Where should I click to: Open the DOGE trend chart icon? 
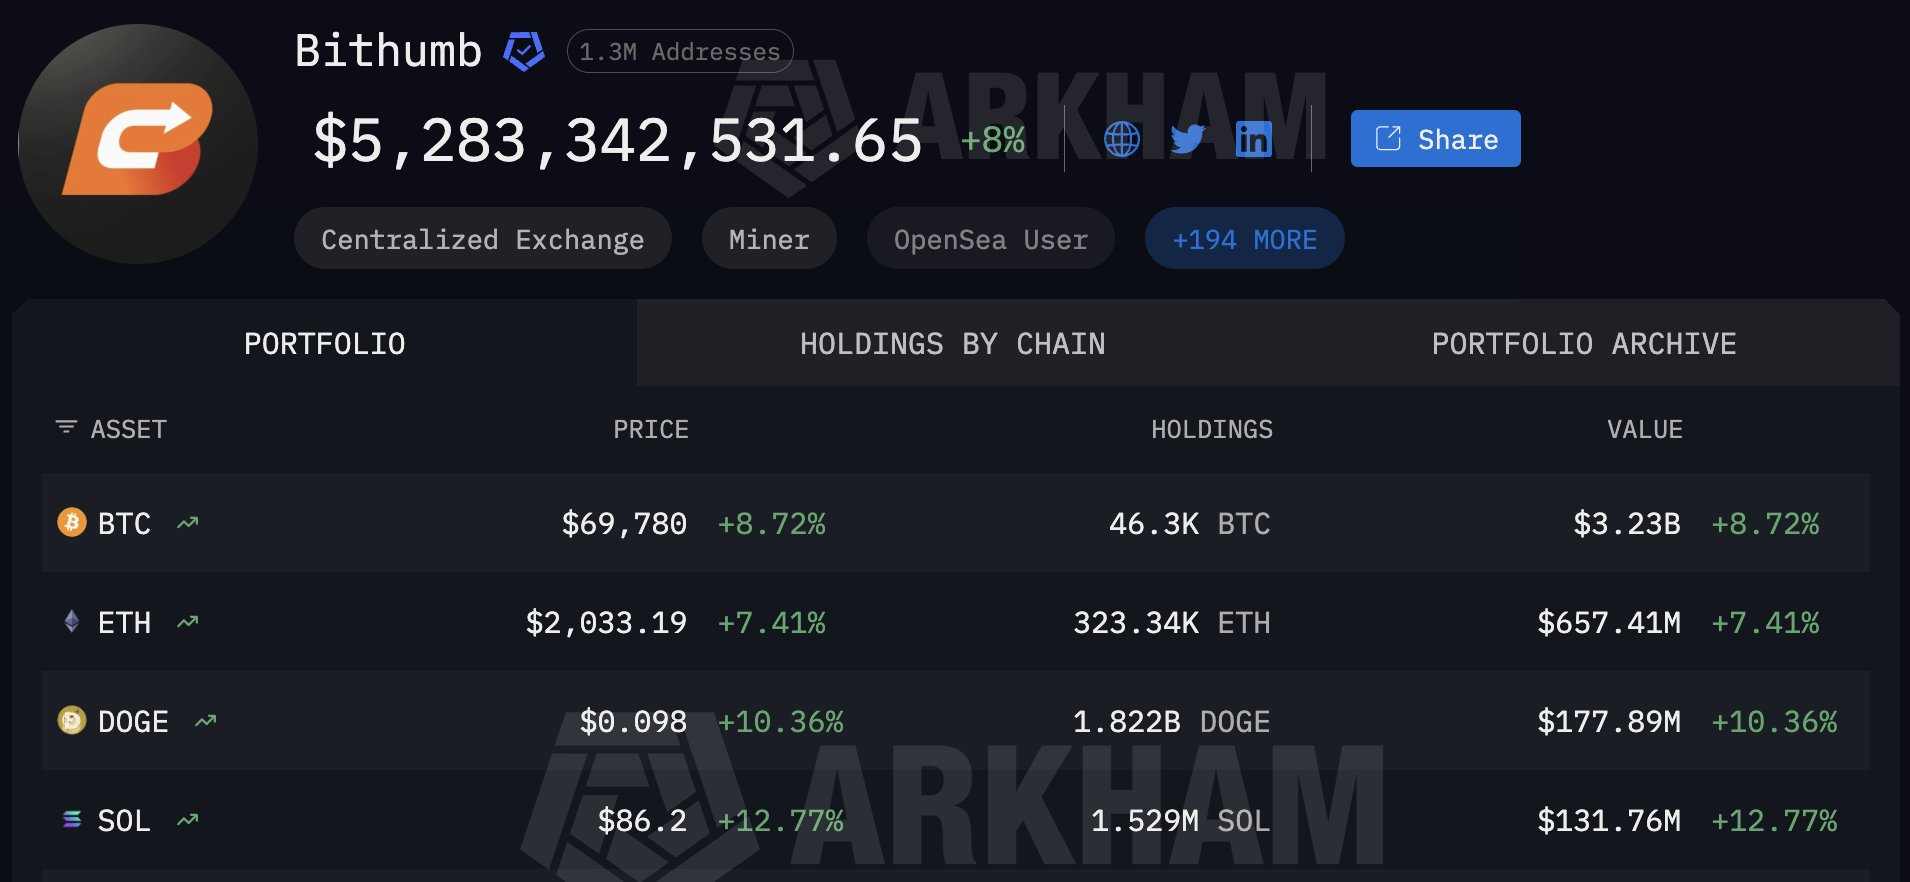206,721
